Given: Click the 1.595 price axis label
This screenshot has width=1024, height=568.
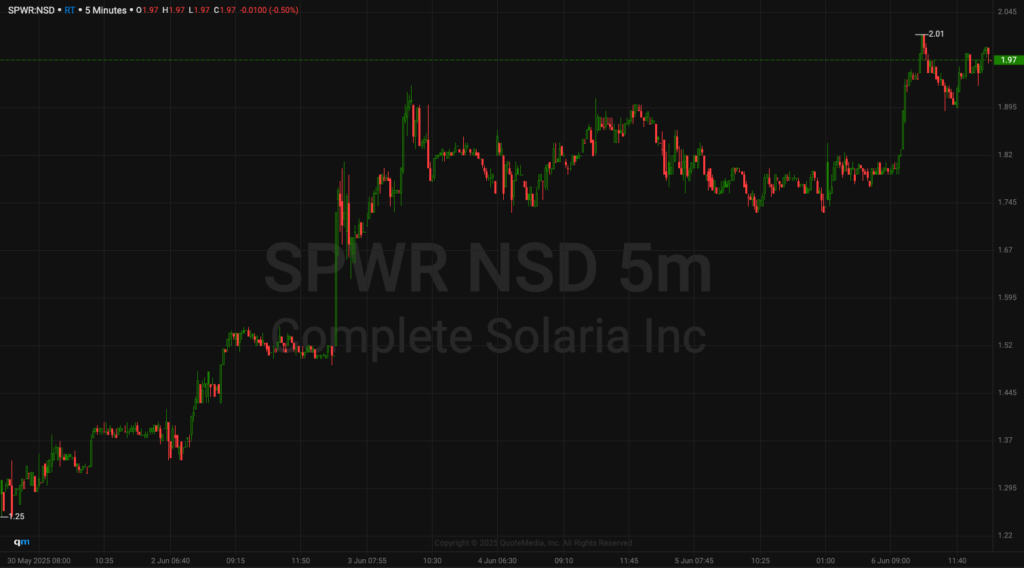Looking at the screenshot, I should pos(1007,298).
